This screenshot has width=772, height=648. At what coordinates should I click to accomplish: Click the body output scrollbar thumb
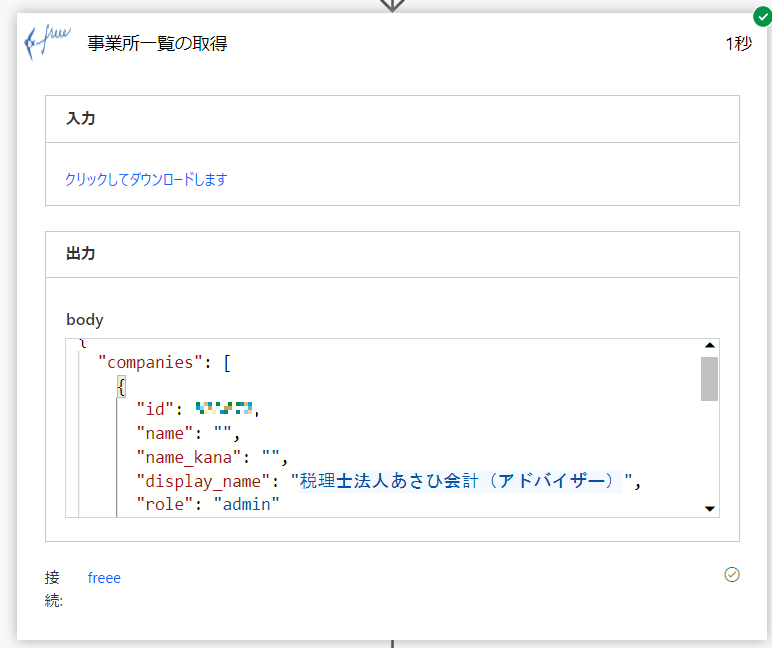coord(709,379)
